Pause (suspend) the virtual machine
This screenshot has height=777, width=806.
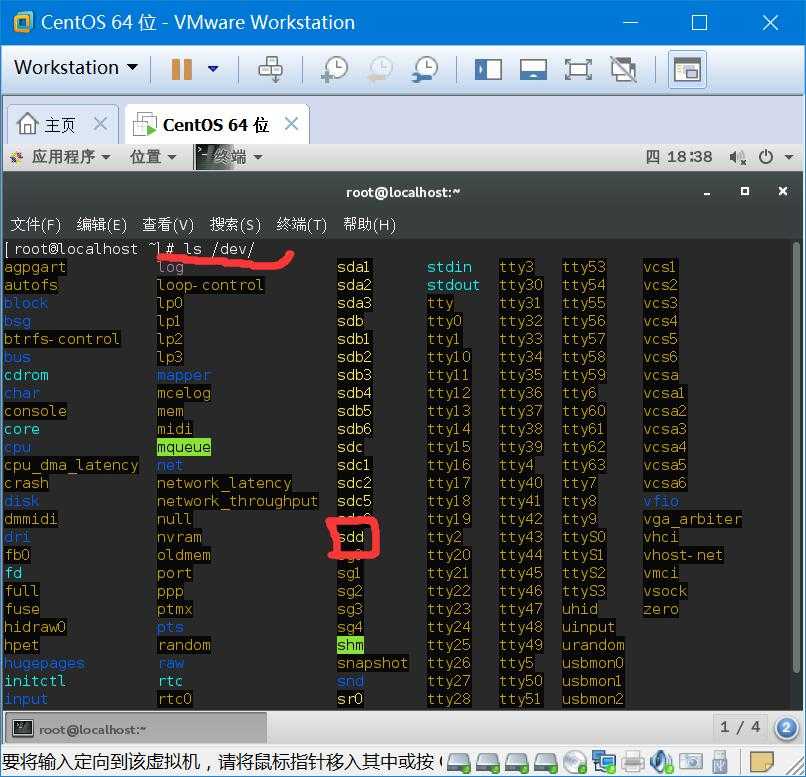[x=181, y=69]
